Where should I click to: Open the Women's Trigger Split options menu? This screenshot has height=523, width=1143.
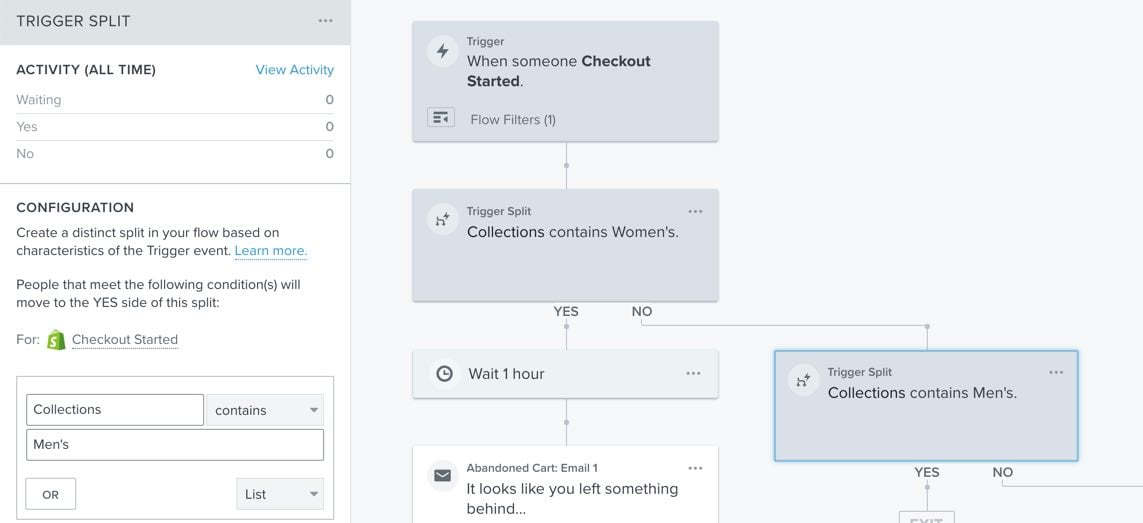point(695,212)
